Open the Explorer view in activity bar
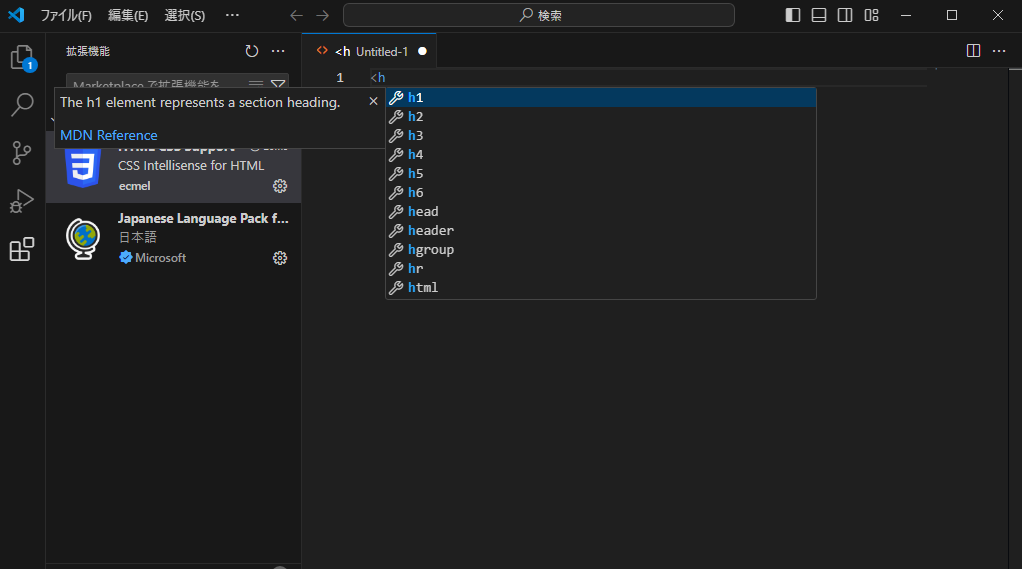 pyautogui.click(x=22, y=57)
